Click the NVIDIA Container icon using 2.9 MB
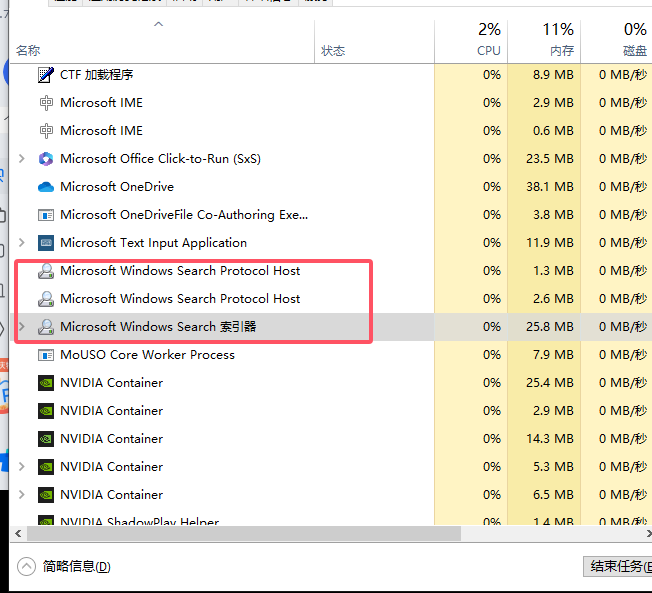 (46, 411)
